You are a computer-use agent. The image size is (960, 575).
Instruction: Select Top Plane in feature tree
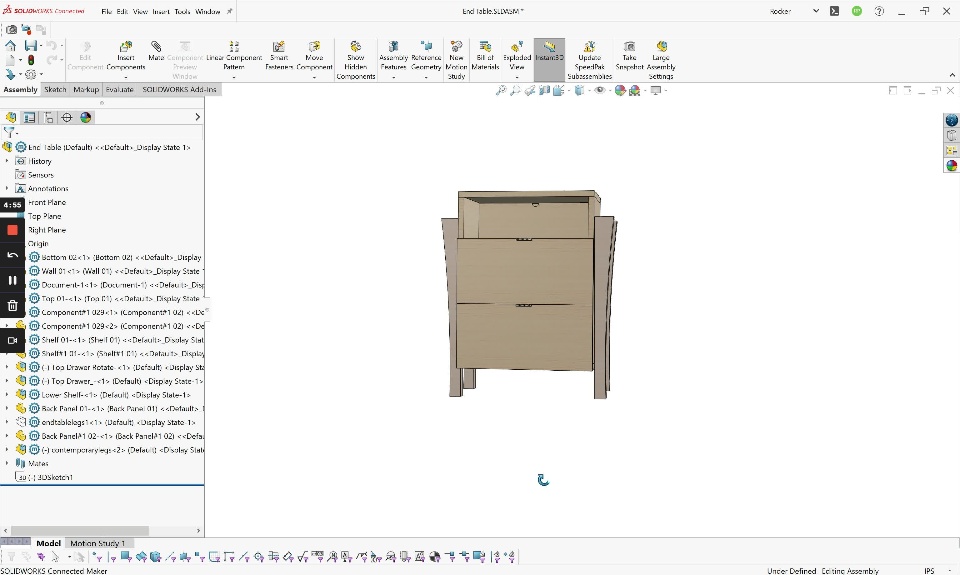[x=44, y=216]
